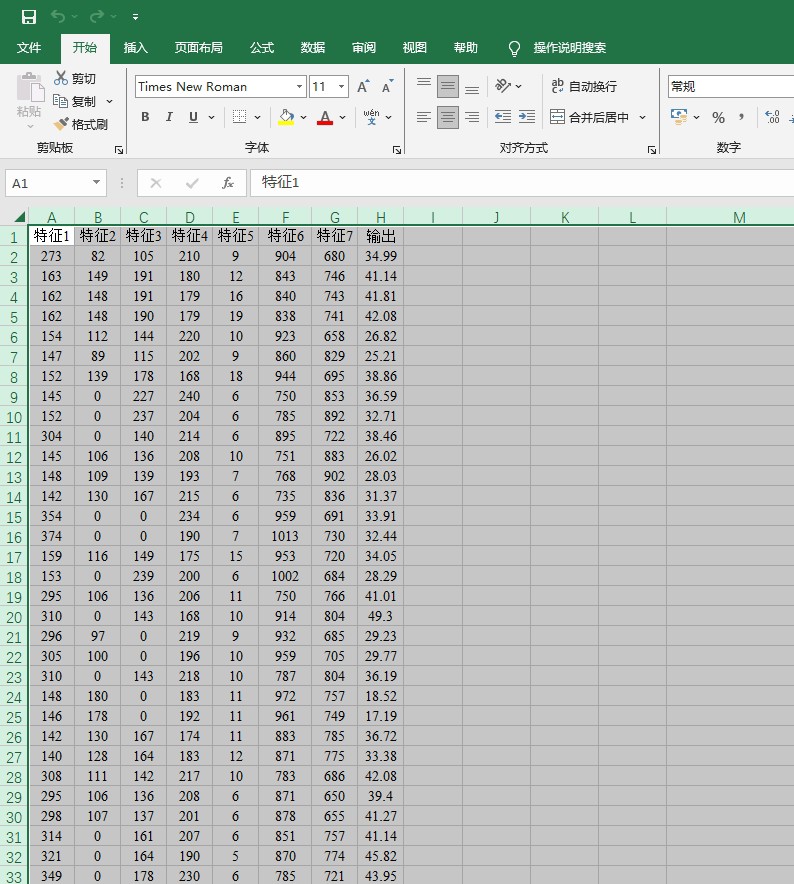Select row 16 header
The image size is (794, 884).
pos(14,537)
